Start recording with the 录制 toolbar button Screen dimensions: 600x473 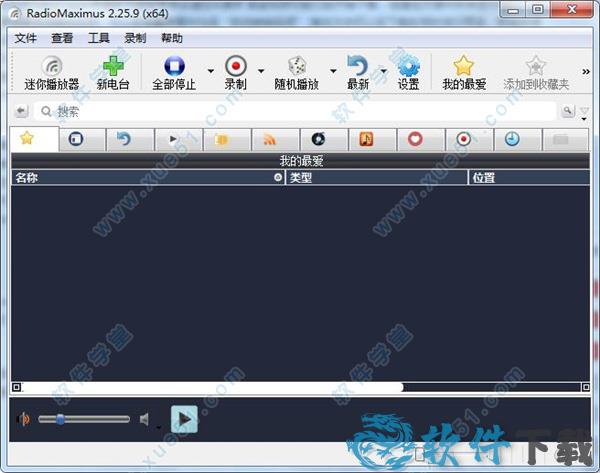click(236, 72)
